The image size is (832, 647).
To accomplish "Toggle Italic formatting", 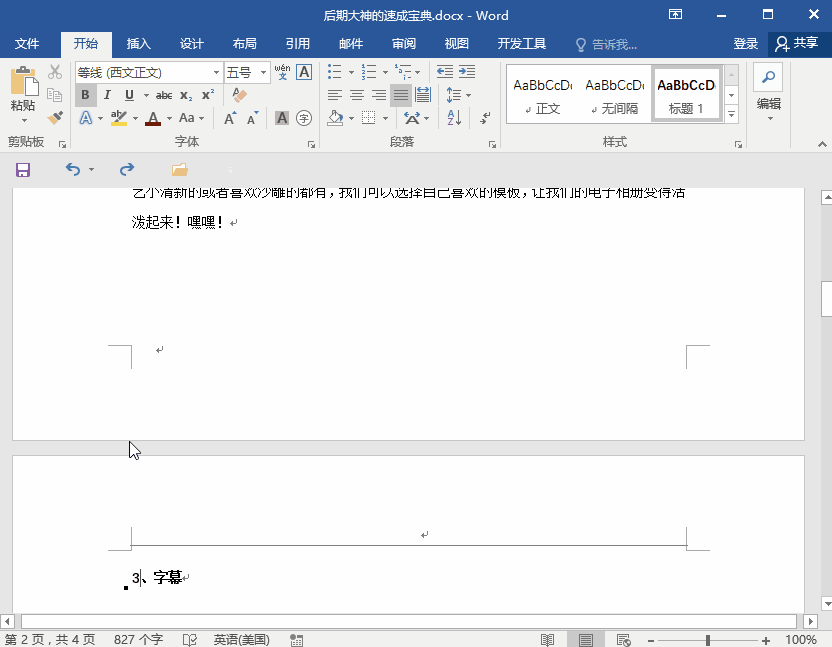I will click(108, 95).
